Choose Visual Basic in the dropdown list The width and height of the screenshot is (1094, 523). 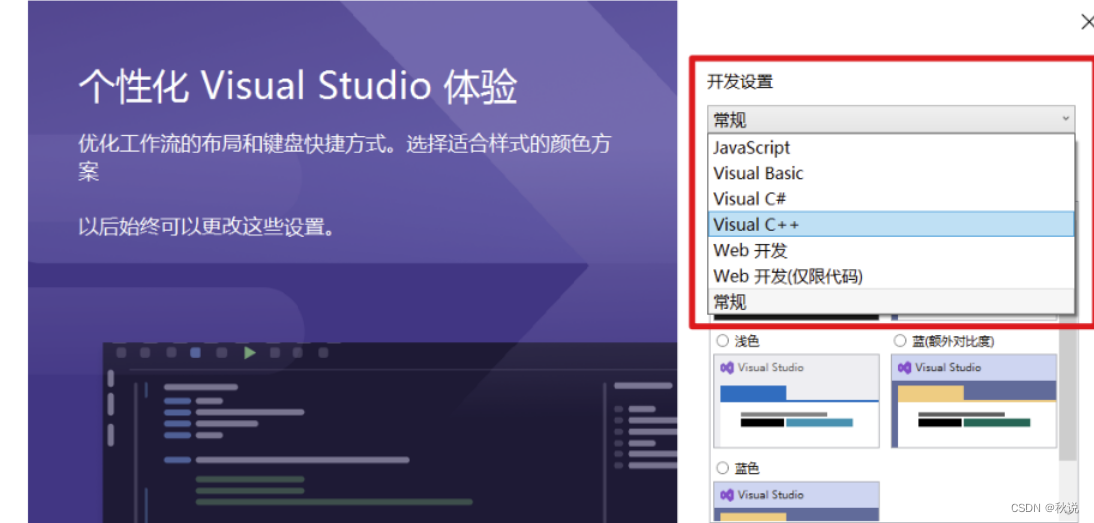click(x=891, y=174)
